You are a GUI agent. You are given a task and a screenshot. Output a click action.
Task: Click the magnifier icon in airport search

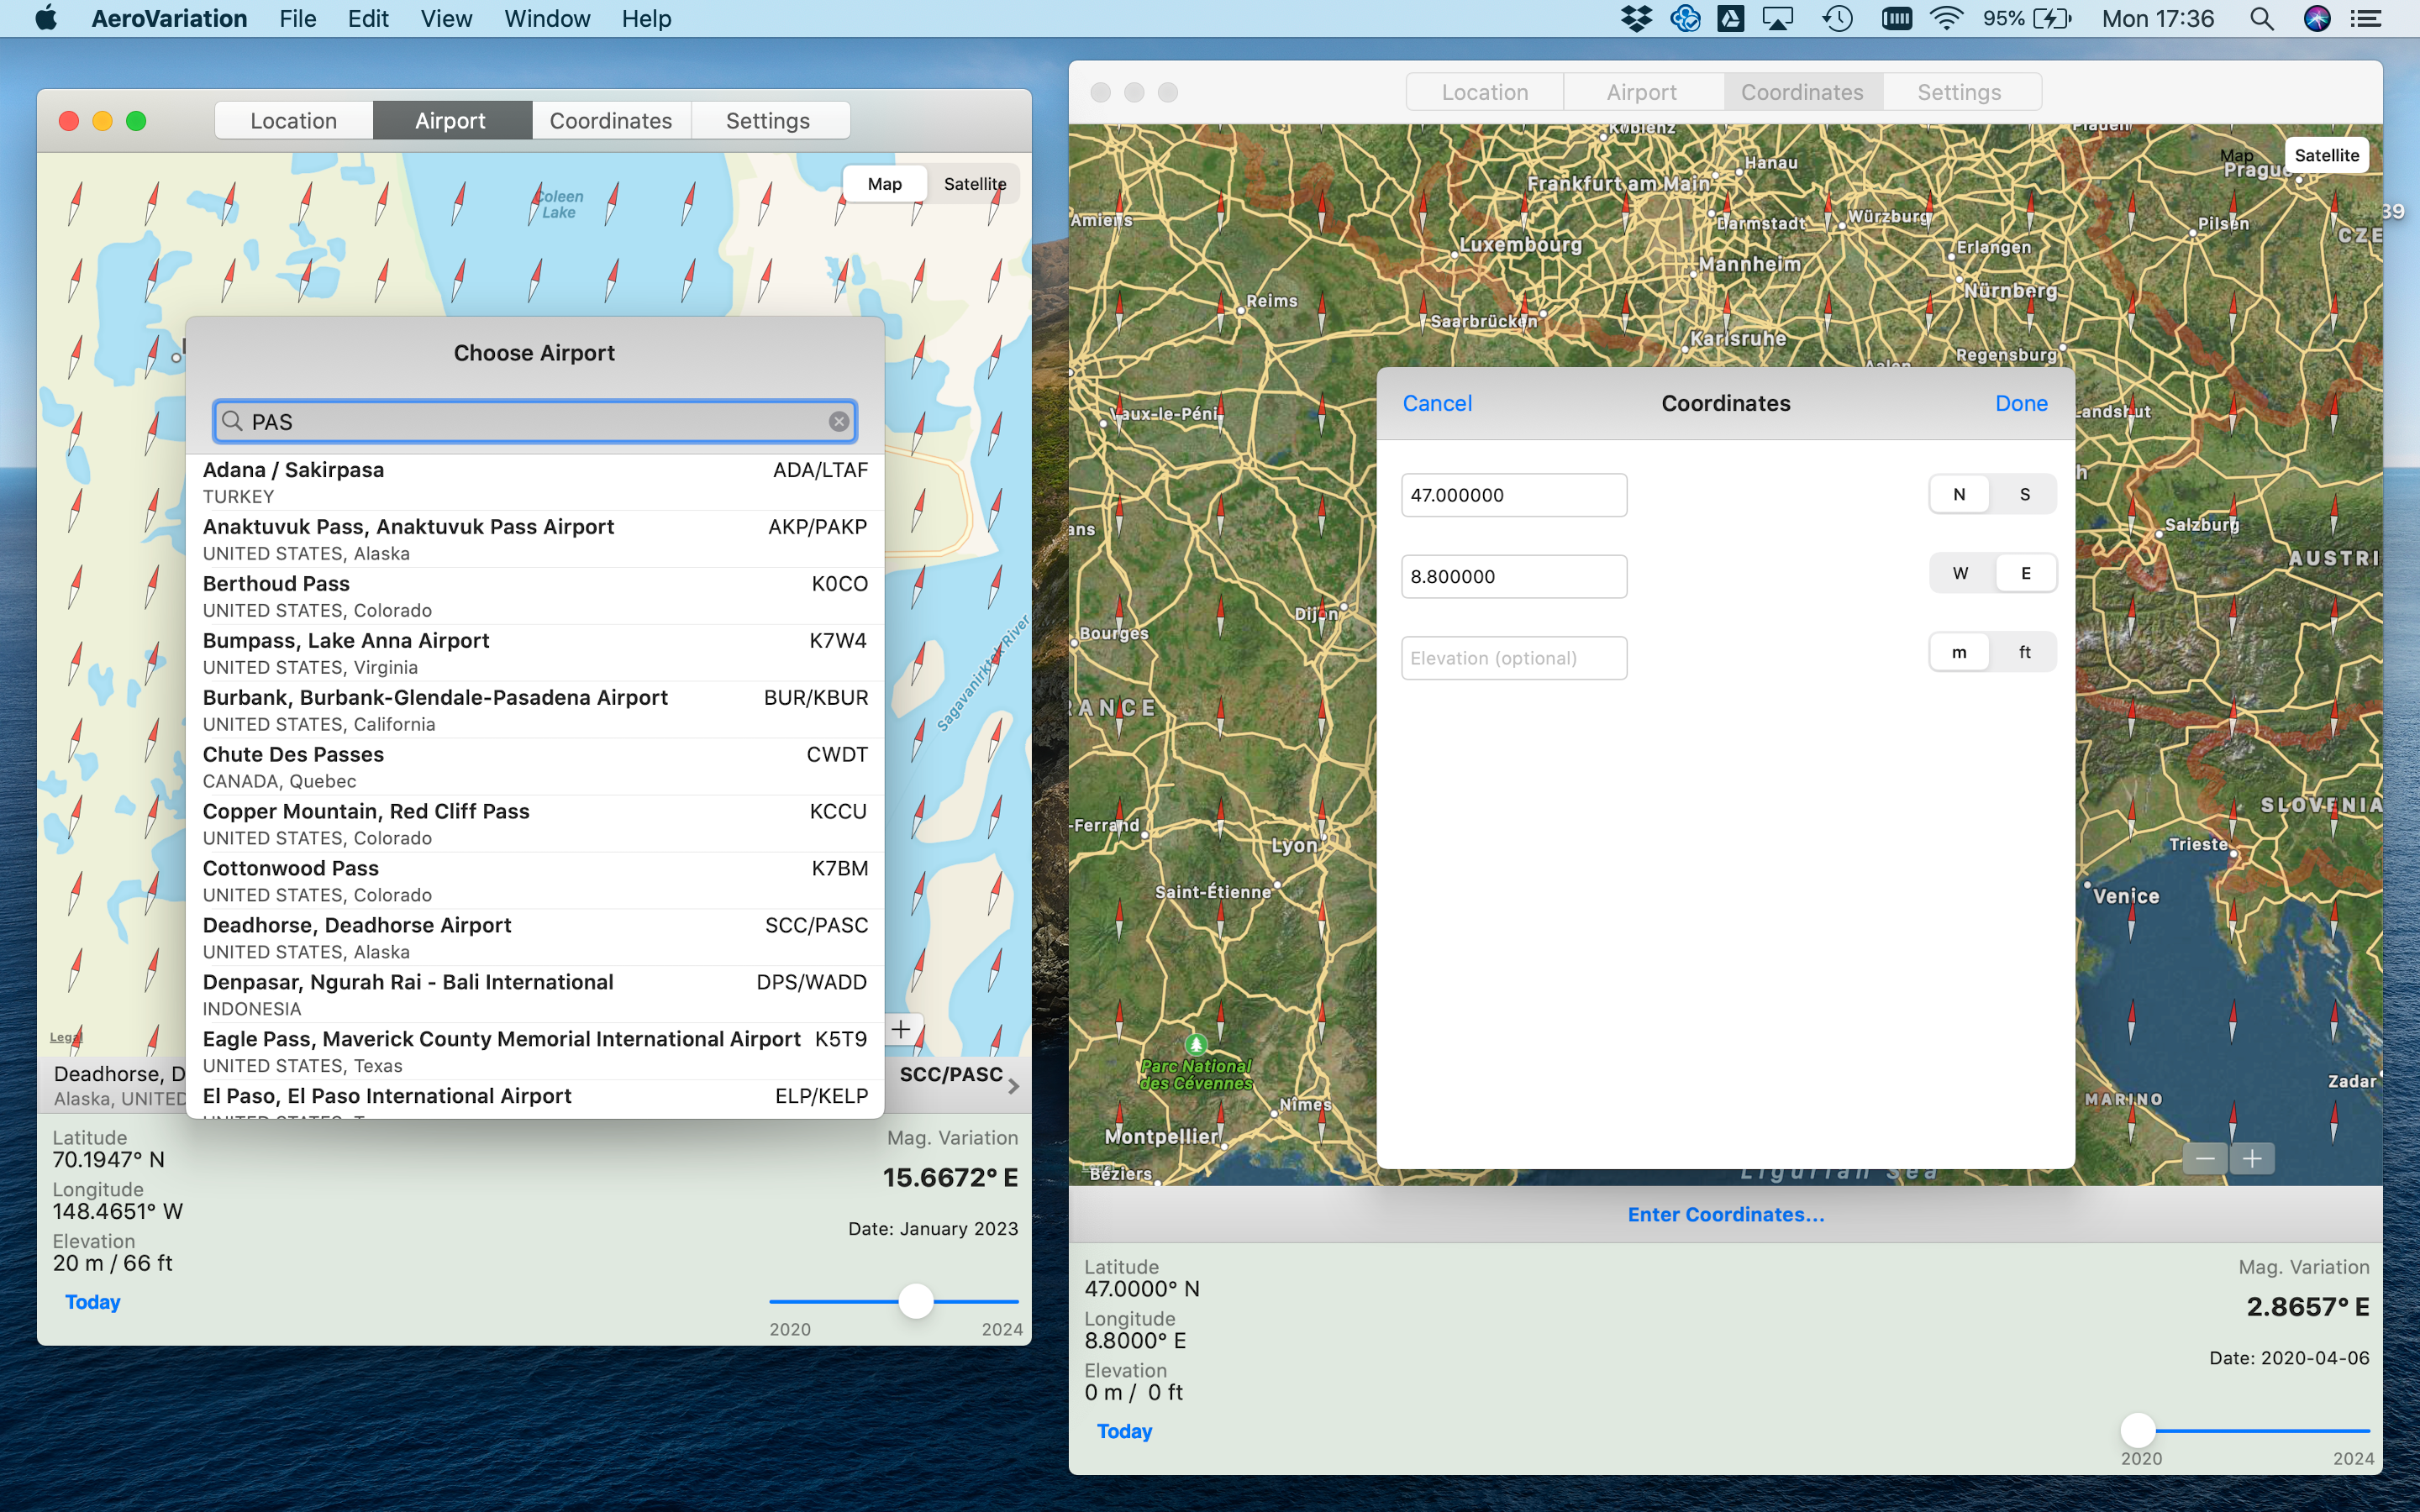[x=232, y=422]
